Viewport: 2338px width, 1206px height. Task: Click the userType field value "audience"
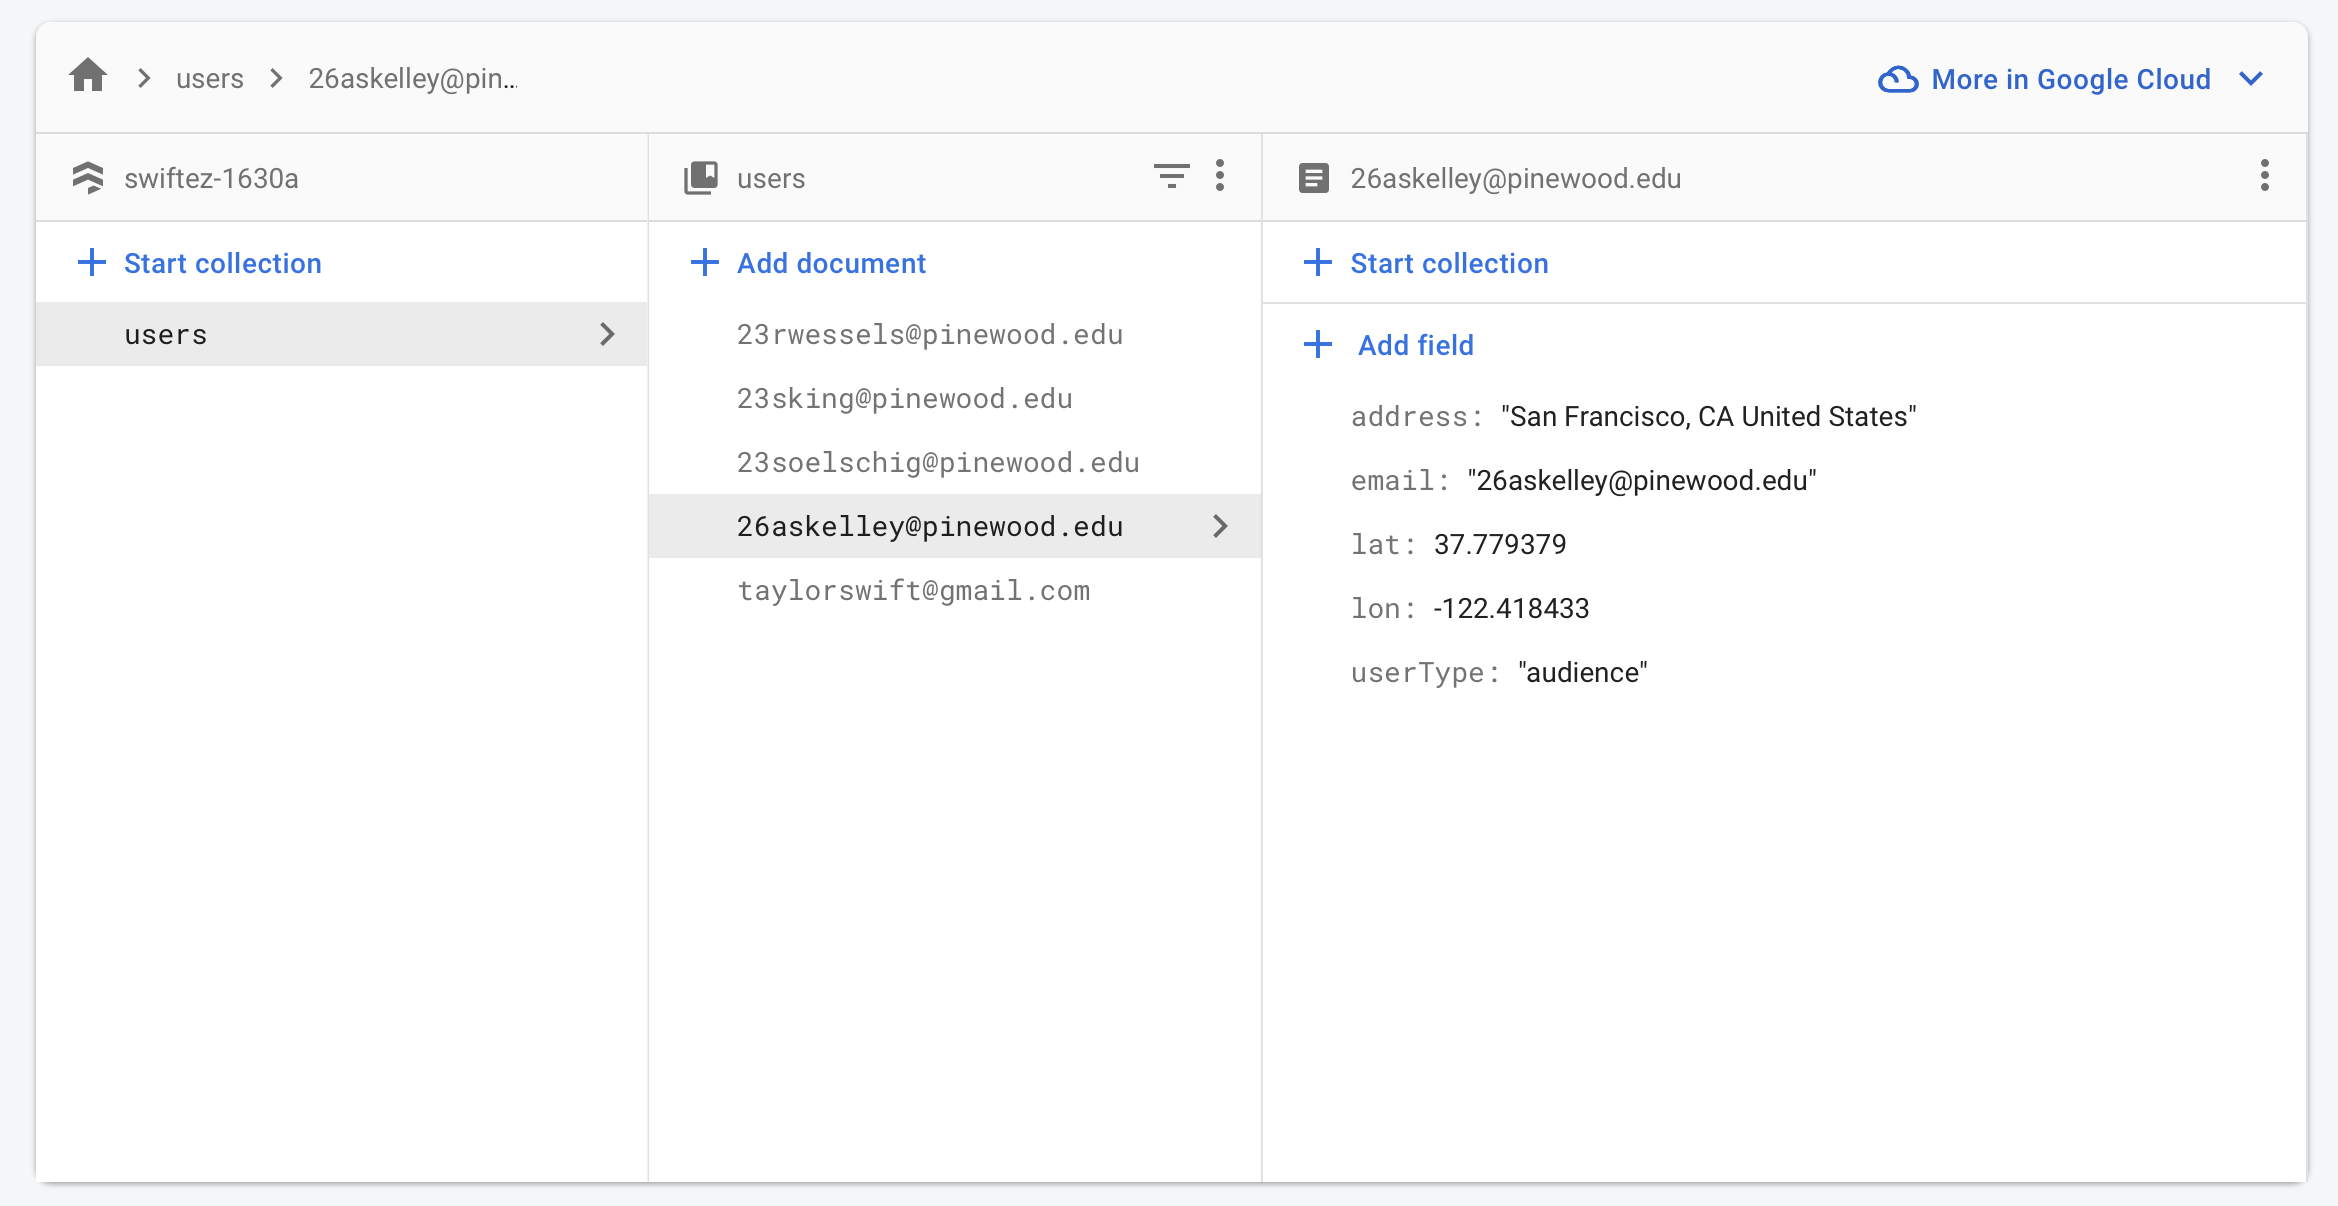(1582, 672)
